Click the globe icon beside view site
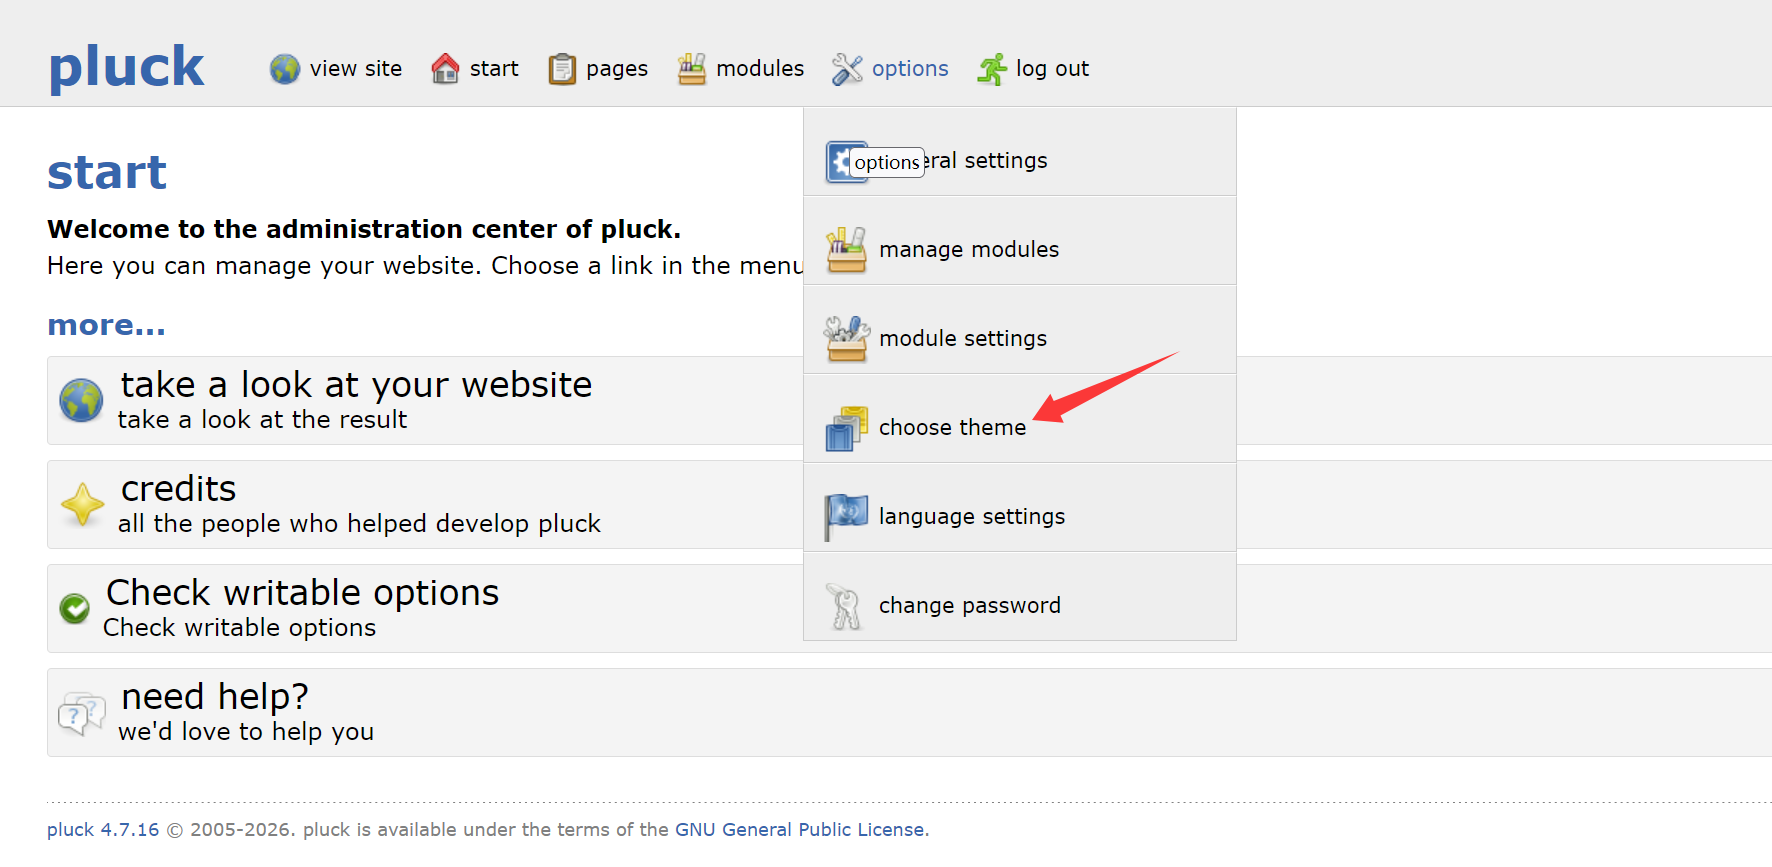The width and height of the screenshot is (1772, 867). point(285,69)
